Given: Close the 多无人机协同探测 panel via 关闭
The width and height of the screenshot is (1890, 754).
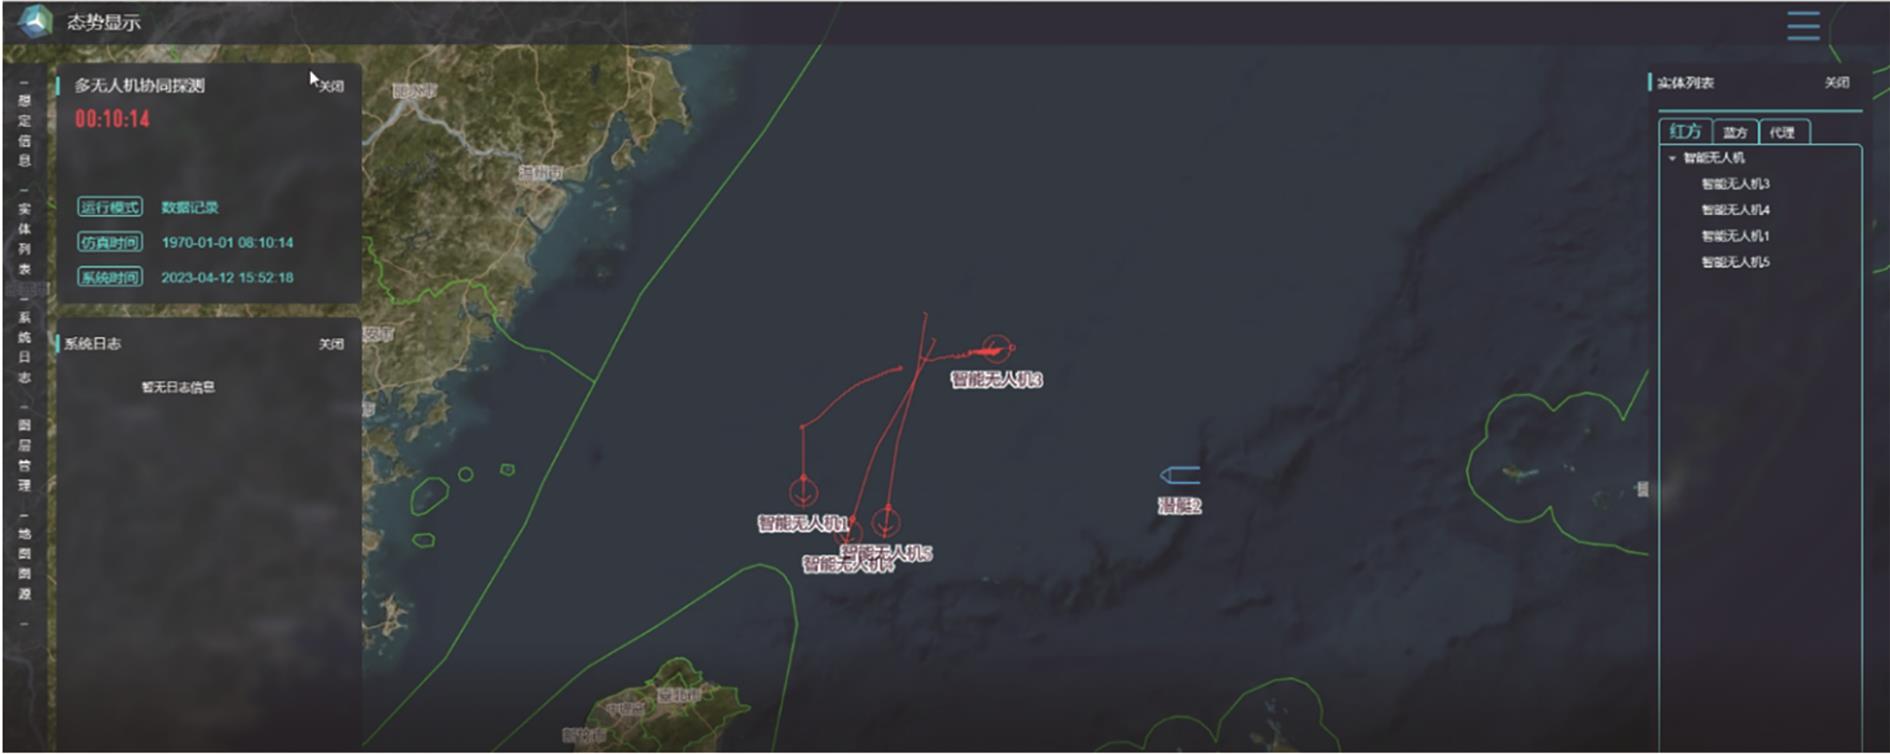Looking at the screenshot, I should click(331, 86).
